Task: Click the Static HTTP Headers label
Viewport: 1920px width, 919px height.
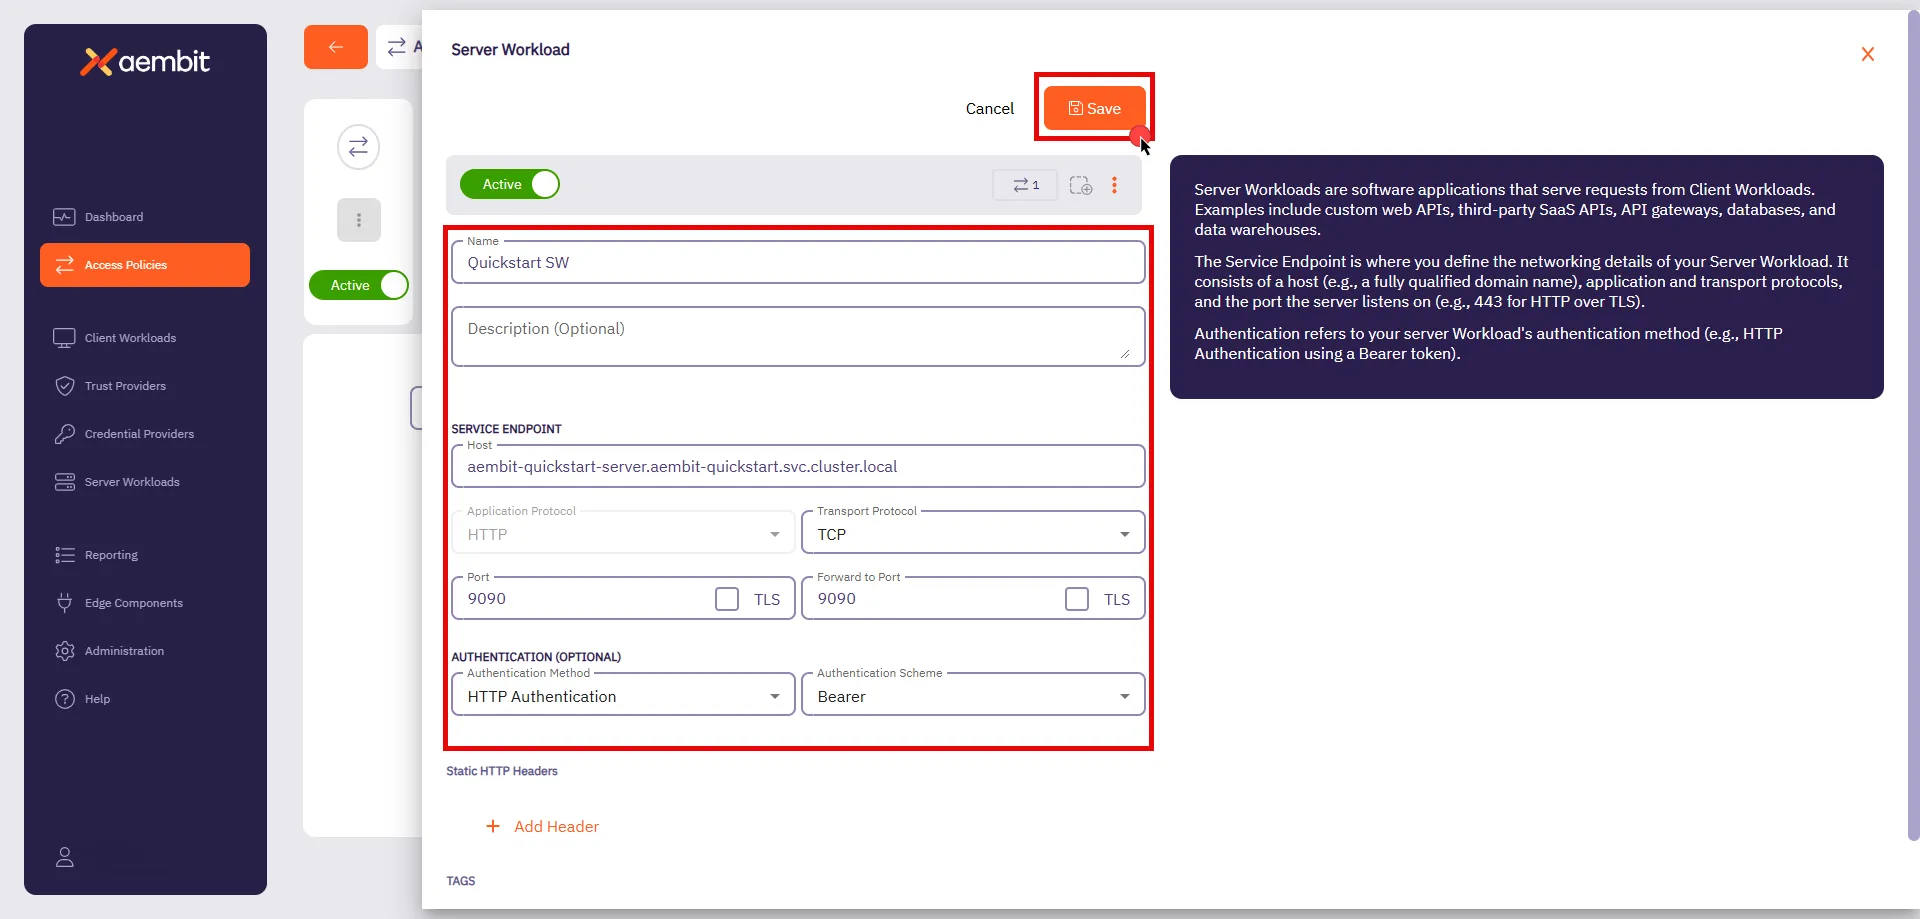Action: click(502, 771)
